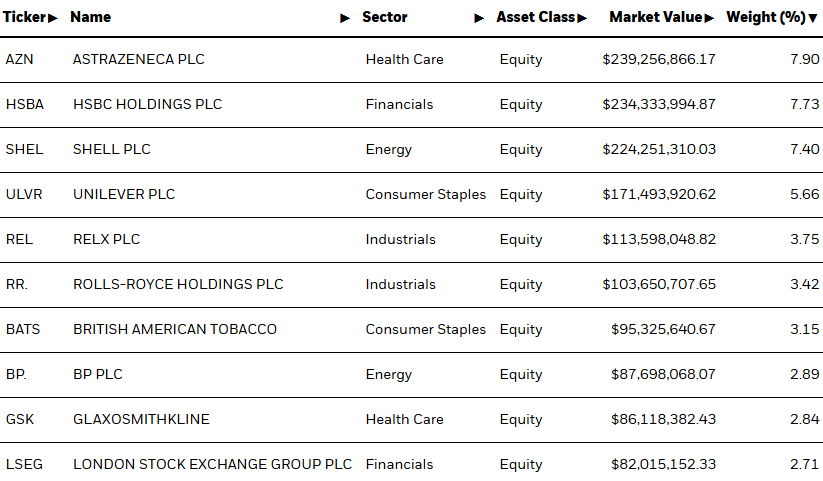Open the HSBC HOLDINGS PLC row

coord(412,104)
